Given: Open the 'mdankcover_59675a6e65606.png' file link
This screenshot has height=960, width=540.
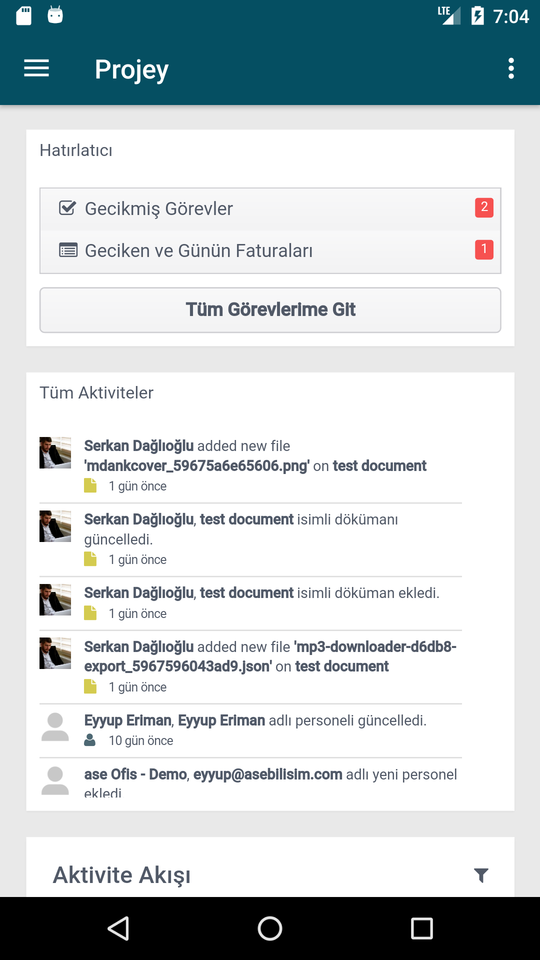Looking at the screenshot, I should pos(197,466).
